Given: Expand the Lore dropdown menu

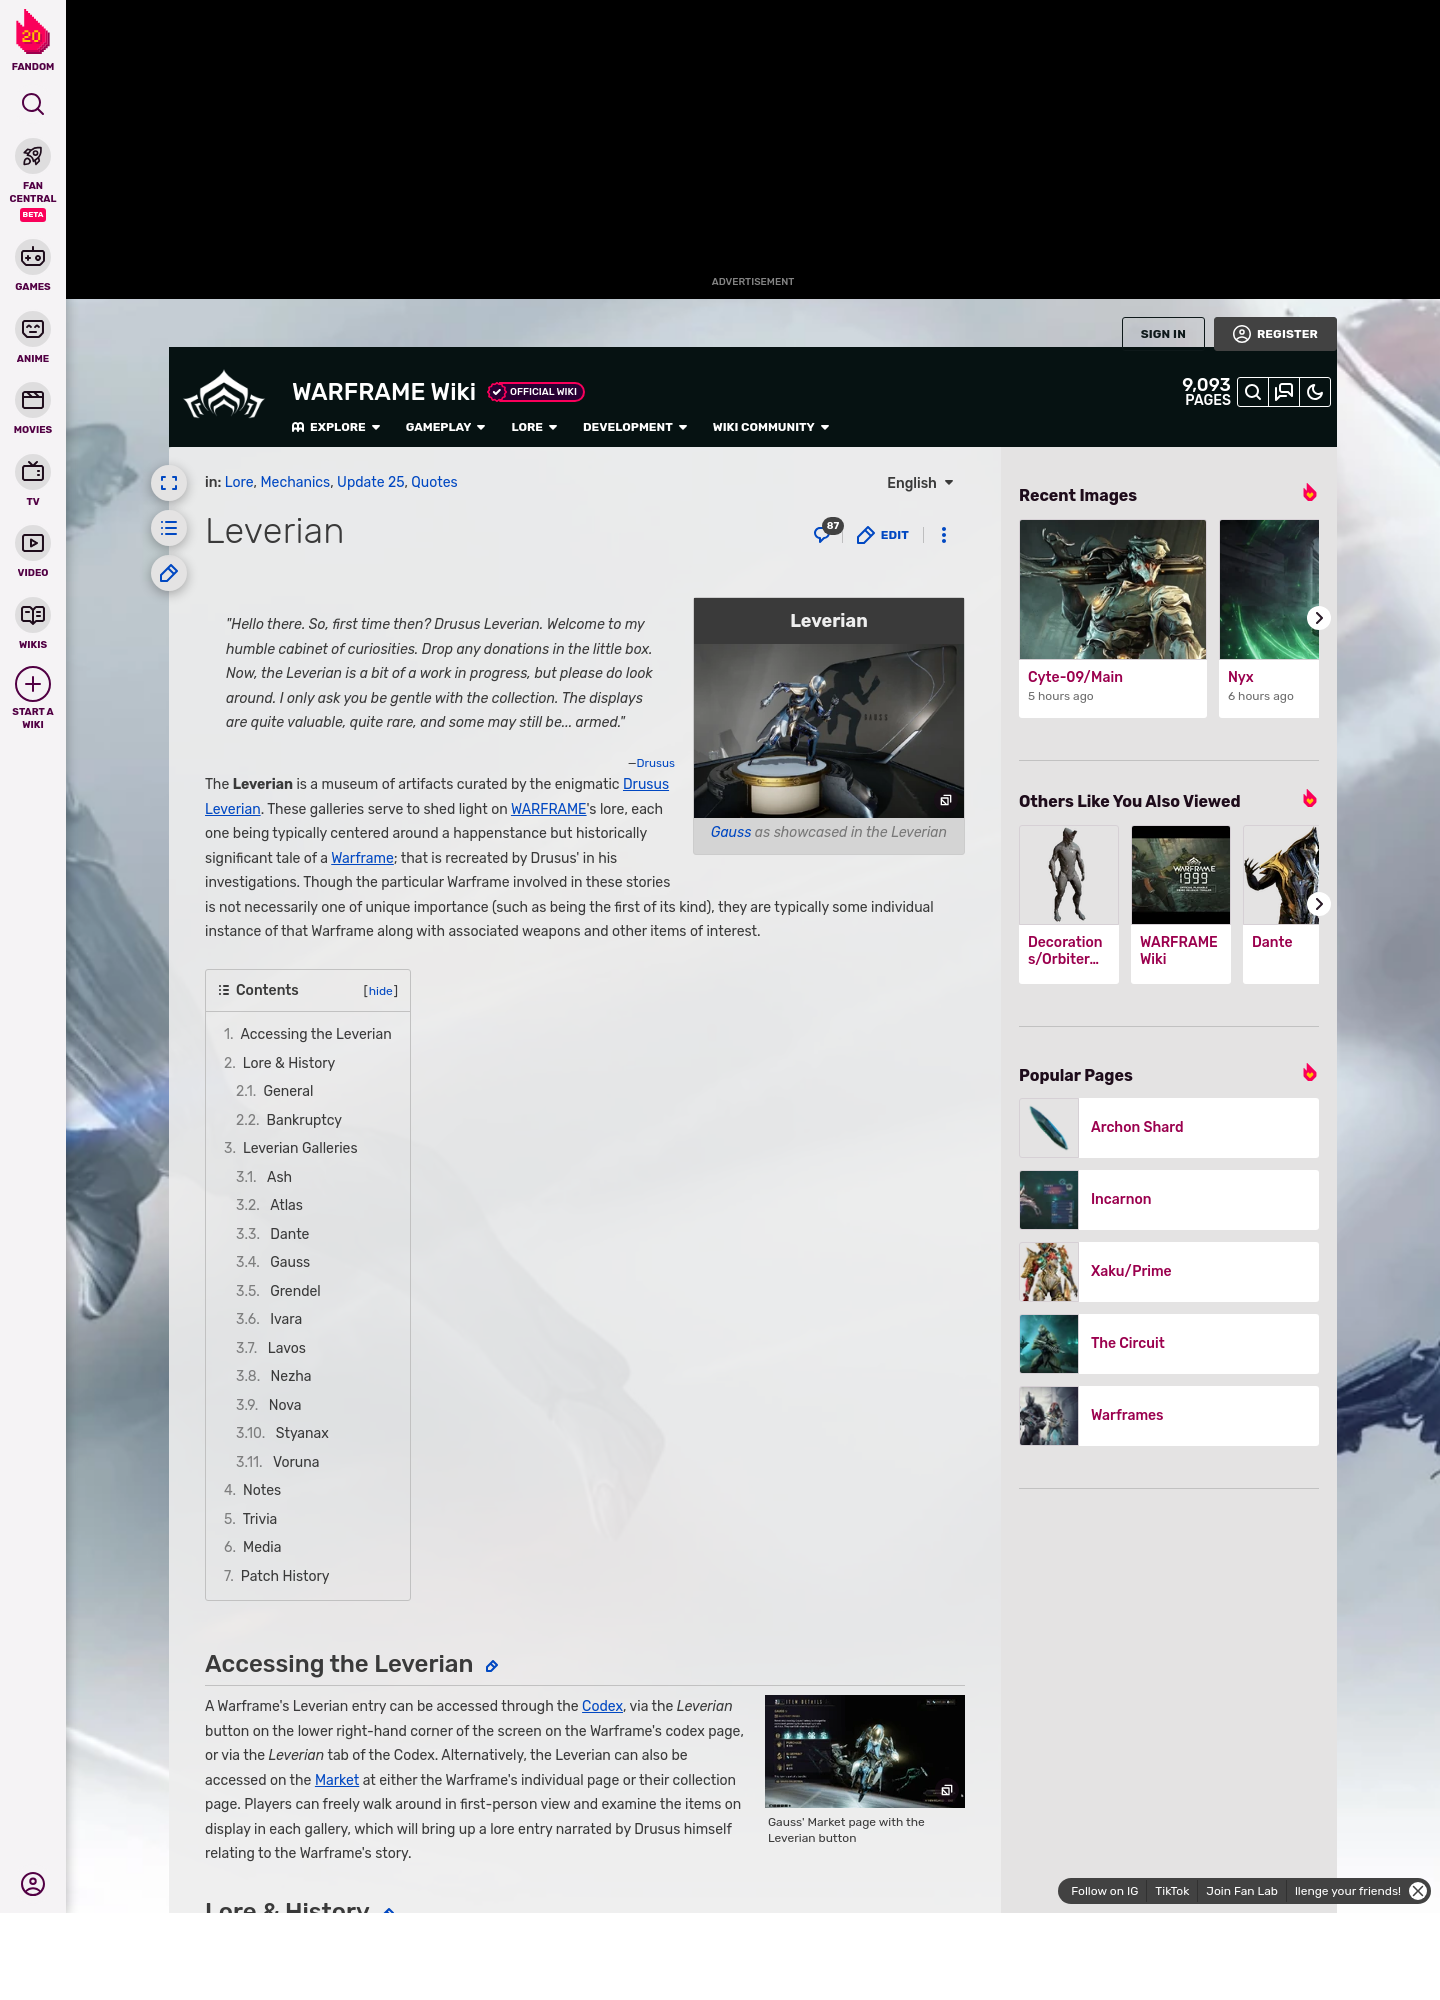Looking at the screenshot, I should [534, 427].
